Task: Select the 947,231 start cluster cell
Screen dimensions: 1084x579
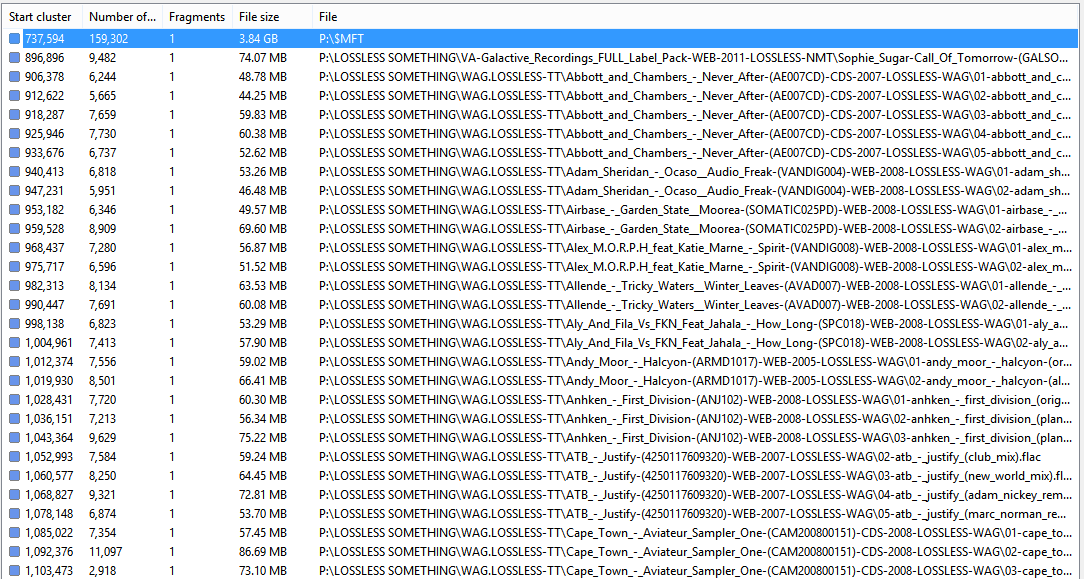Action: coord(44,189)
